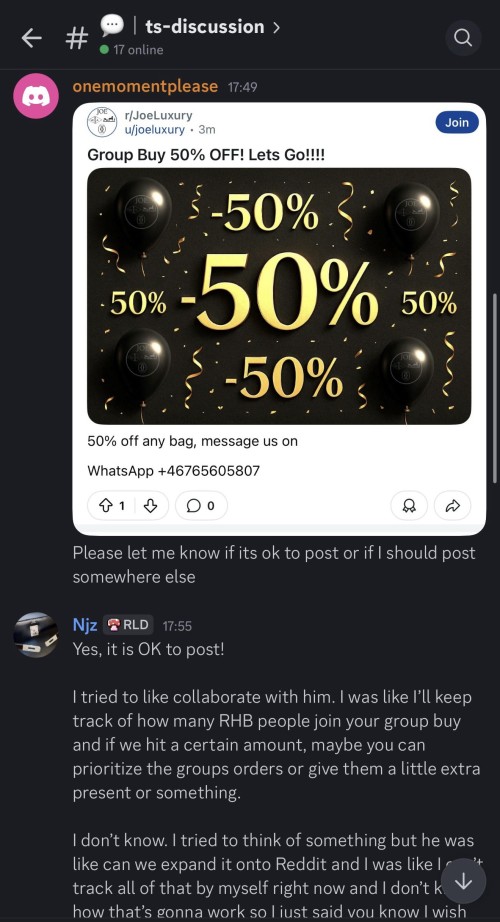The height and width of the screenshot is (922, 500).
Task: Tap the onemomentplease username
Action: [x=145, y=86]
